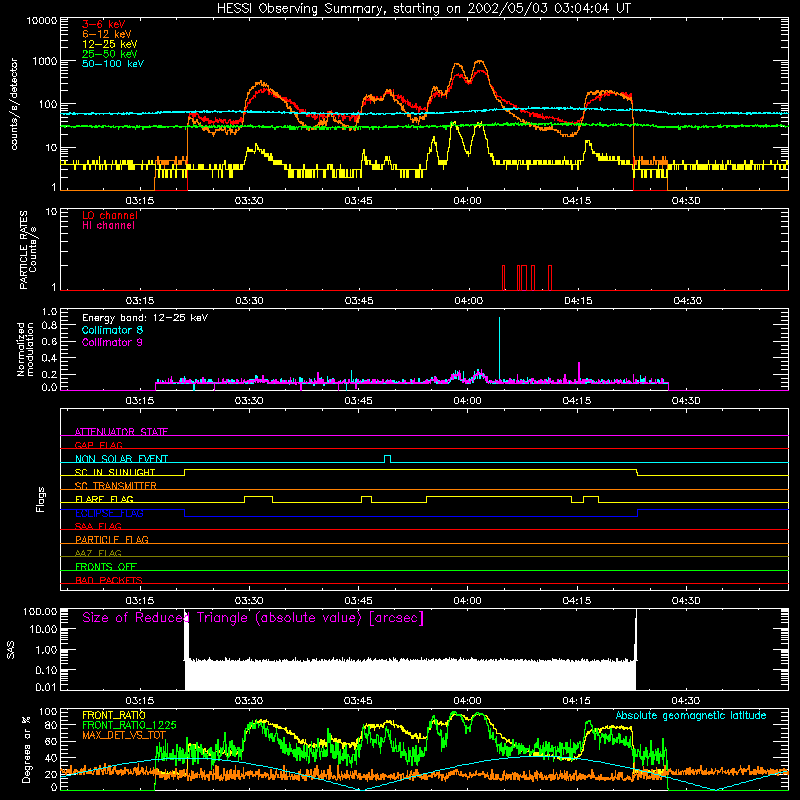Viewport: 800px width, 800px height.
Task: Click the 'Collimator 8' legend text
Action: coord(112,330)
